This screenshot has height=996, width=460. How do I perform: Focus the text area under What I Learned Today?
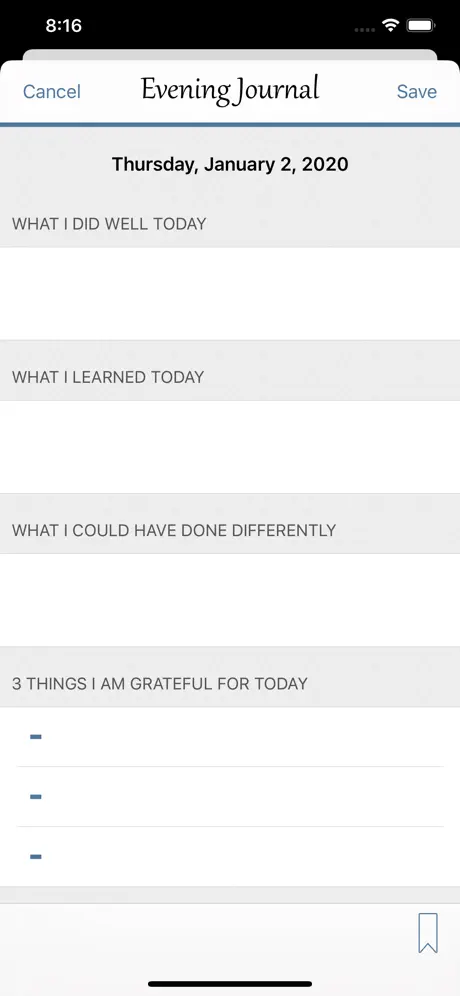(230, 447)
